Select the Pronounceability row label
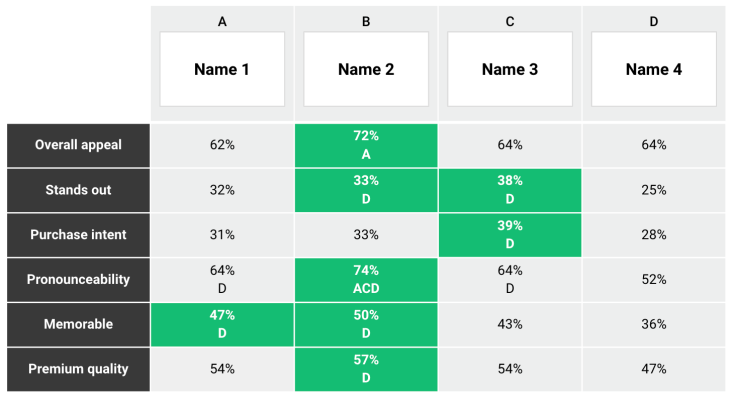This screenshot has width=731, height=400. [78, 279]
